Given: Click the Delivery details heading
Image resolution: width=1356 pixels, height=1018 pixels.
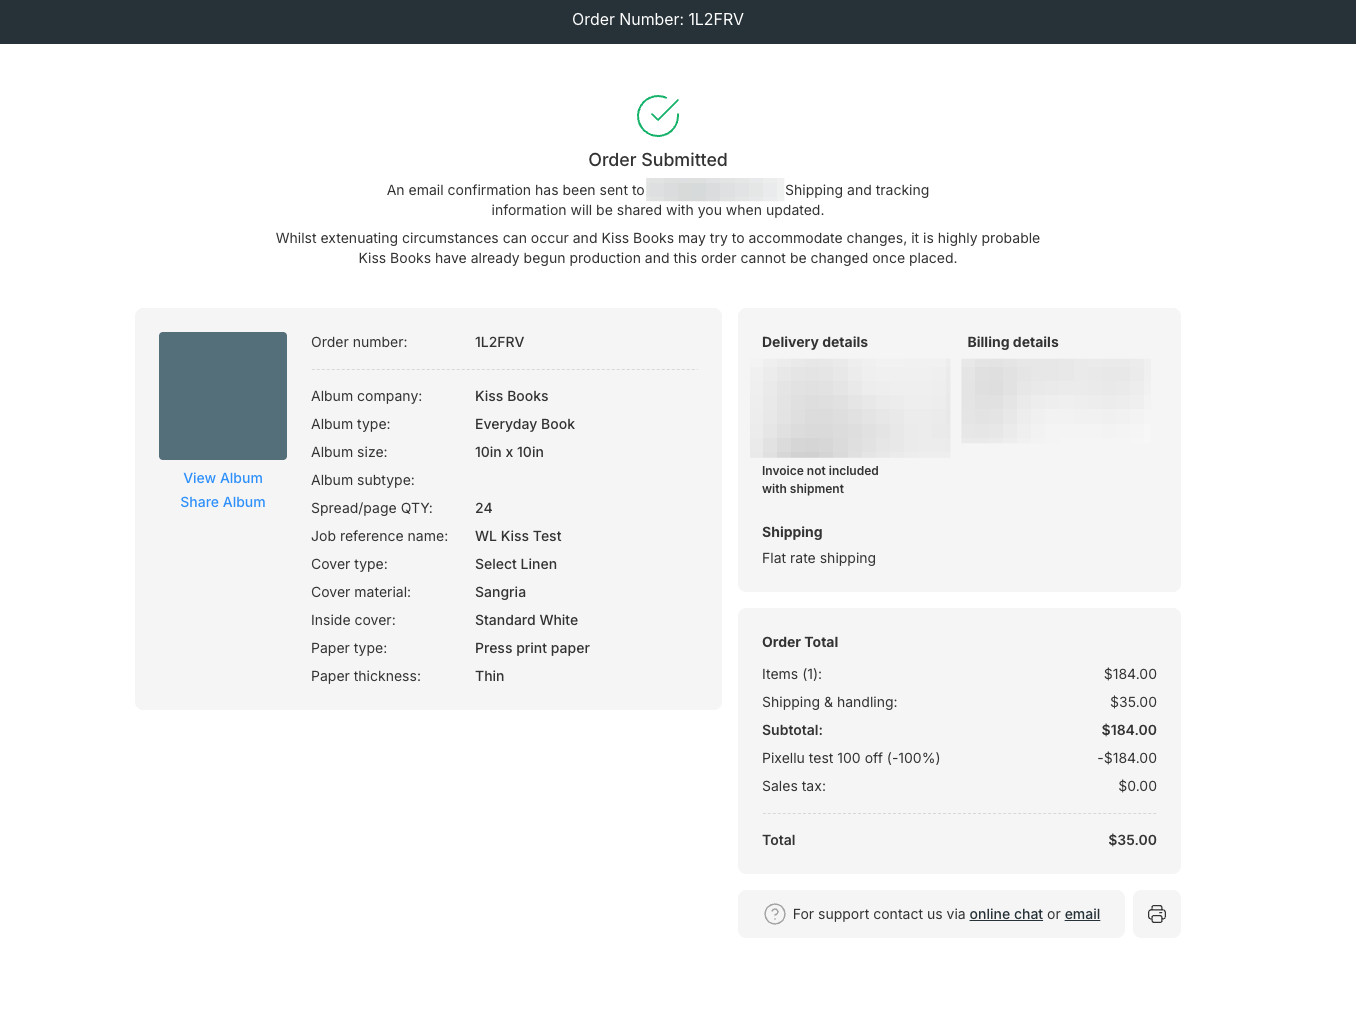Looking at the screenshot, I should pos(815,342).
